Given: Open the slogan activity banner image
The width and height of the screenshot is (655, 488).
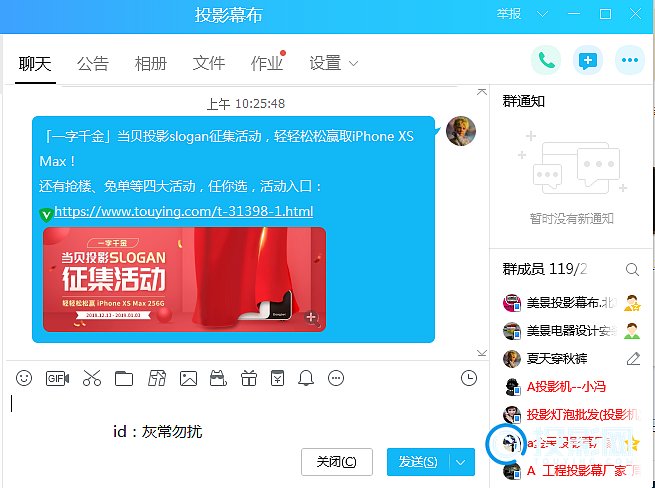Looking at the screenshot, I should [184, 280].
